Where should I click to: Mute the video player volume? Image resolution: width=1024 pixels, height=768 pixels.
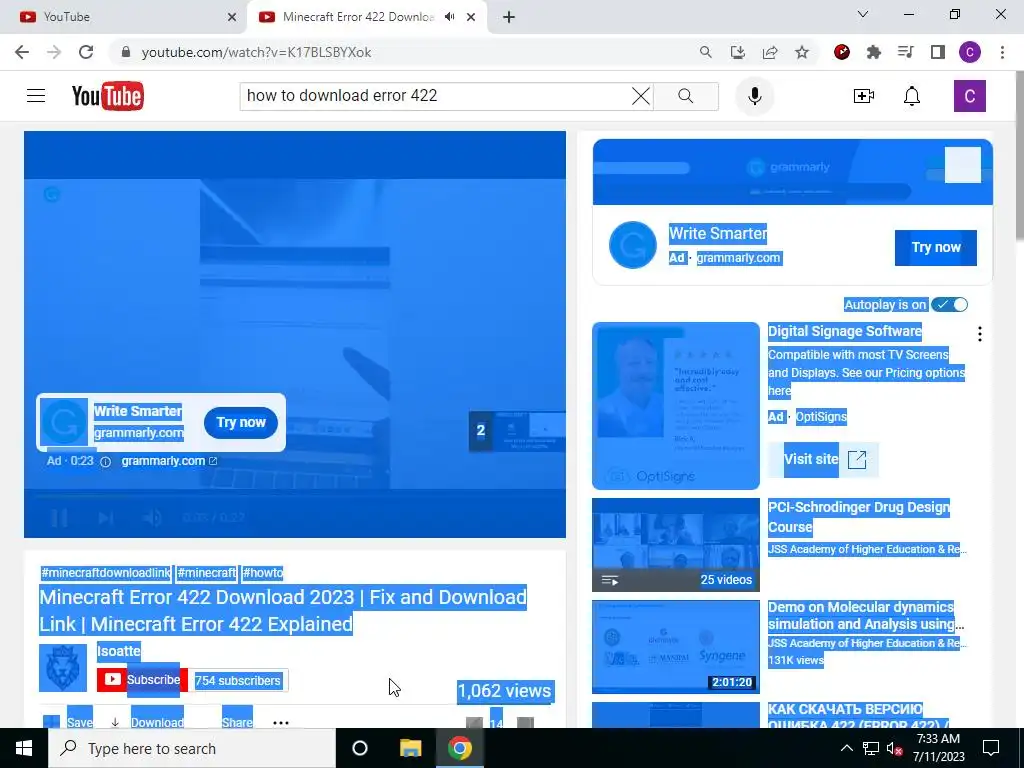click(152, 518)
